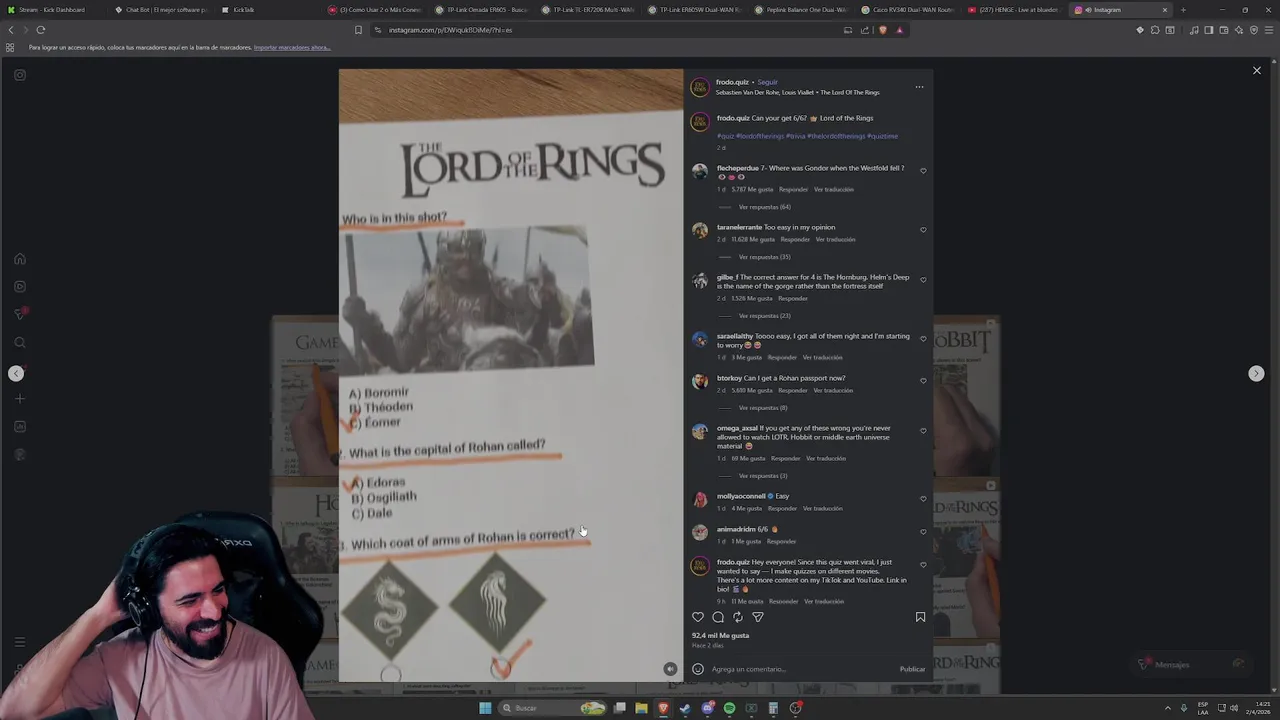Switch to the Chat Bot browser tab
This screenshot has width=1280, height=720.
pos(161,10)
